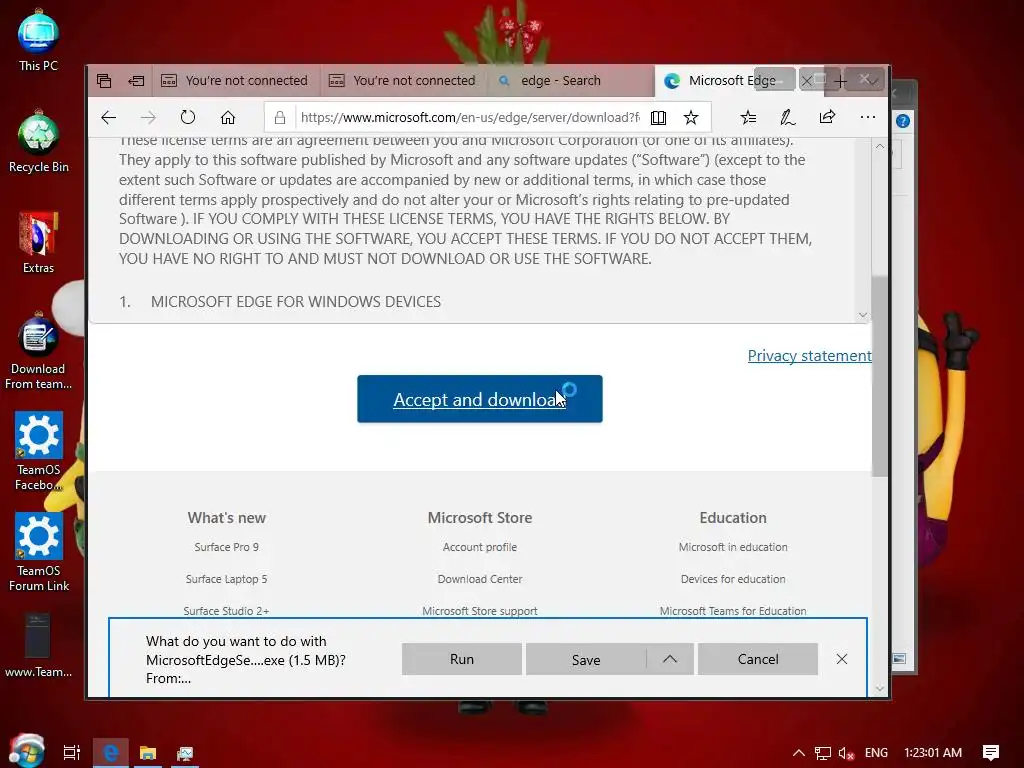The height and width of the screenshot is (768, 1024).
Task: Open Surface Pro 9 footer link
Action: tap(227, 547)
